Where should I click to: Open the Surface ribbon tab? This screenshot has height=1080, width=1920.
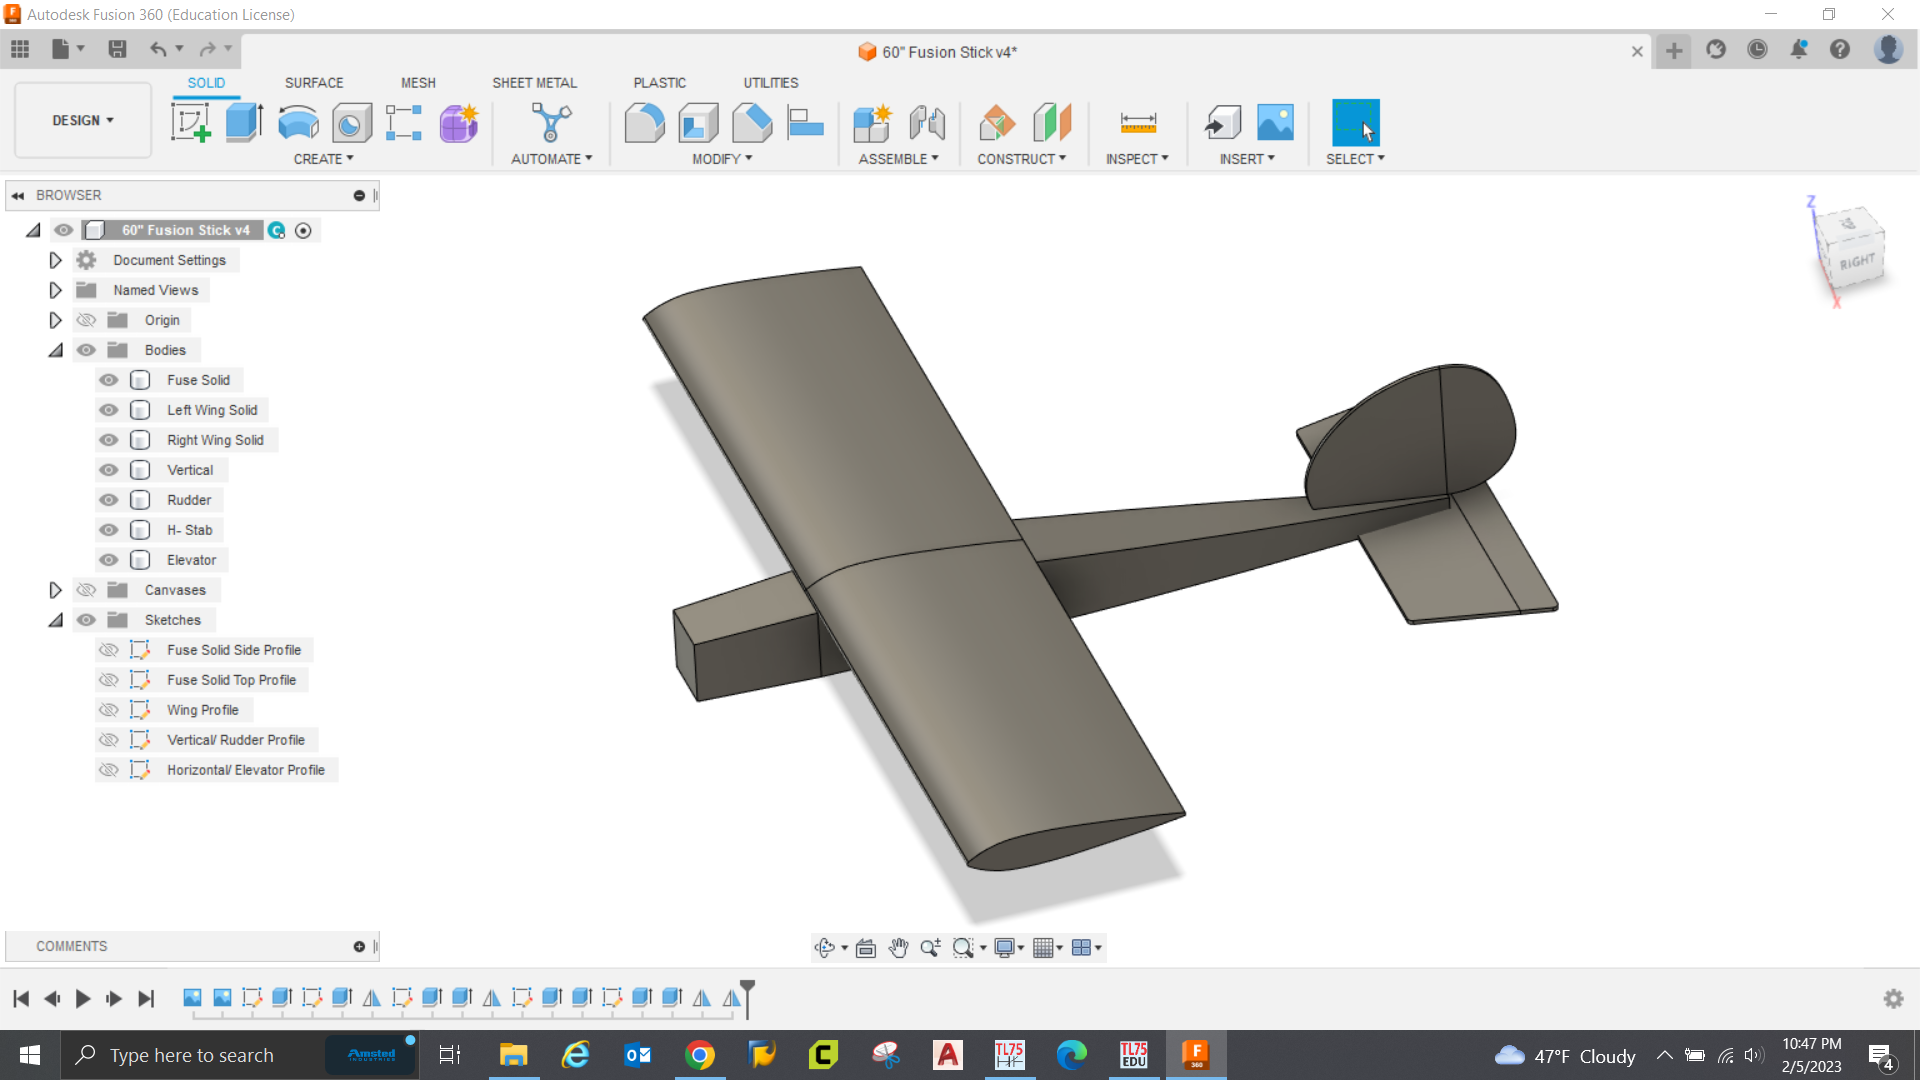313,82
